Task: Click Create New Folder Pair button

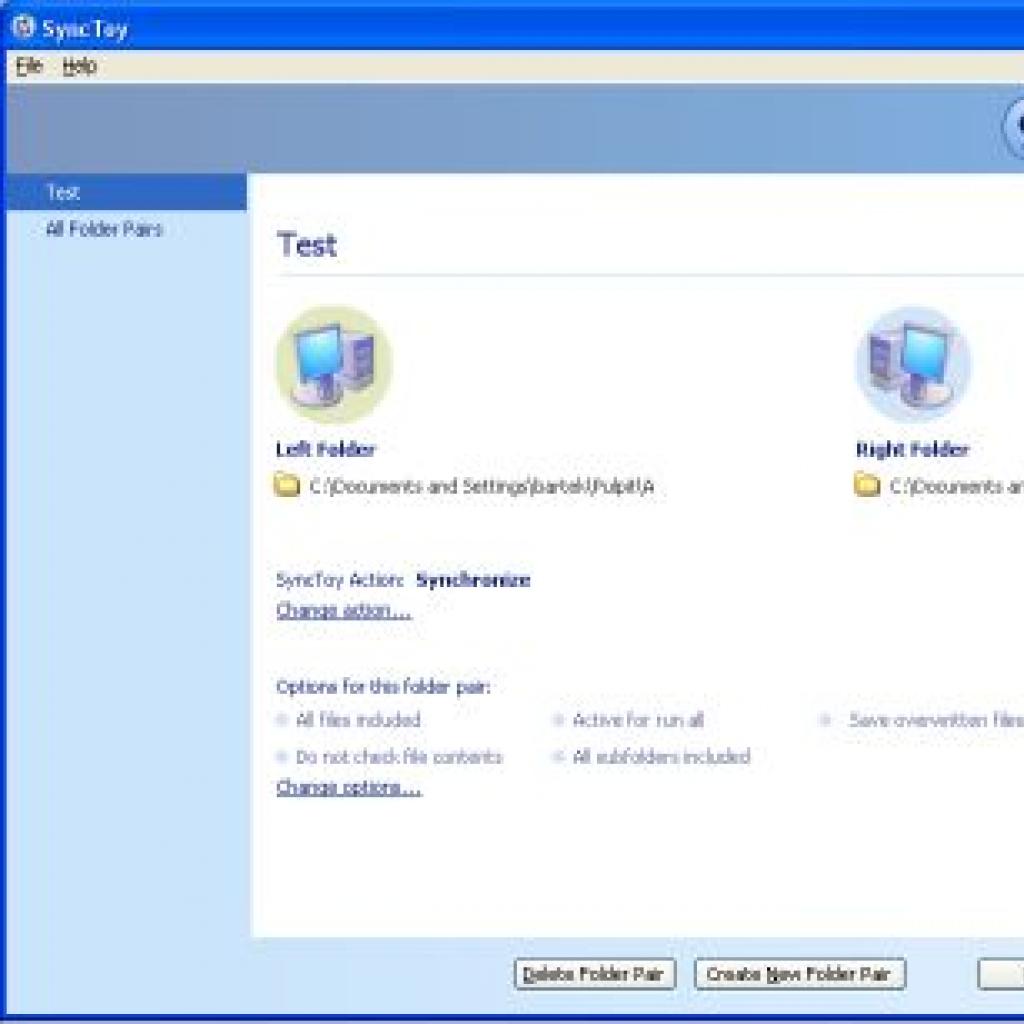Action: tap(799, 974)
